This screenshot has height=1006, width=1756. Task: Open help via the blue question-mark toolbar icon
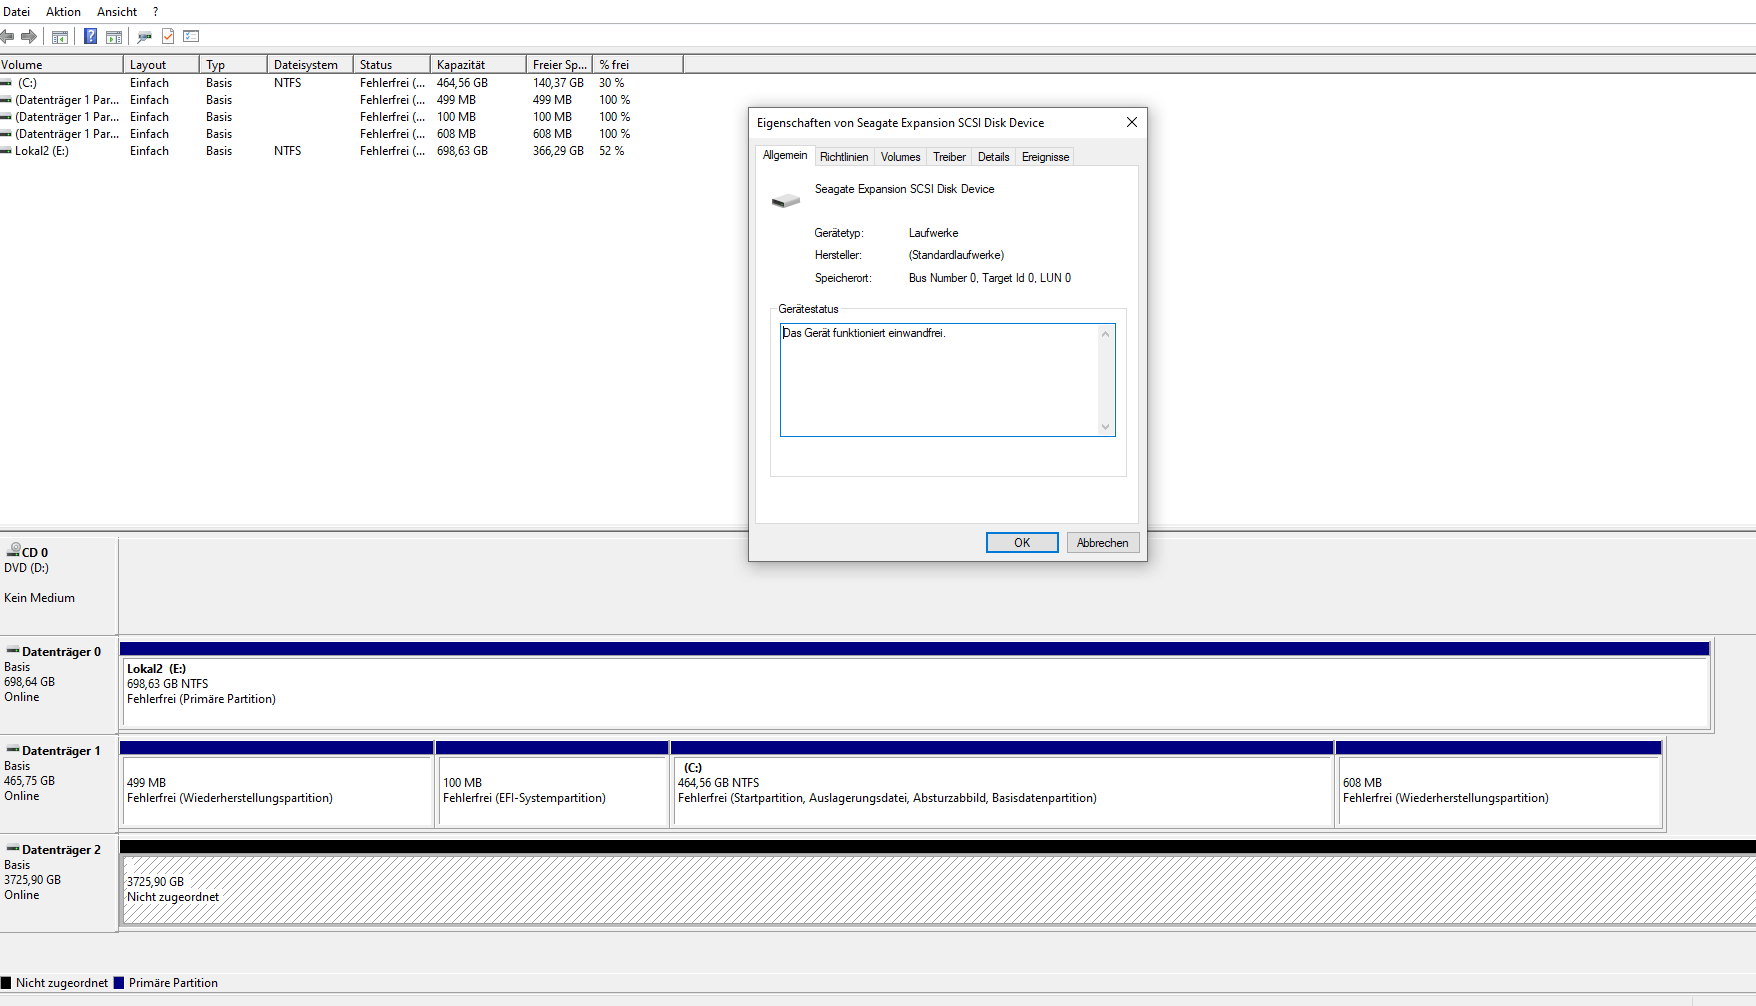pyautogui.click(x=91, y=37)
